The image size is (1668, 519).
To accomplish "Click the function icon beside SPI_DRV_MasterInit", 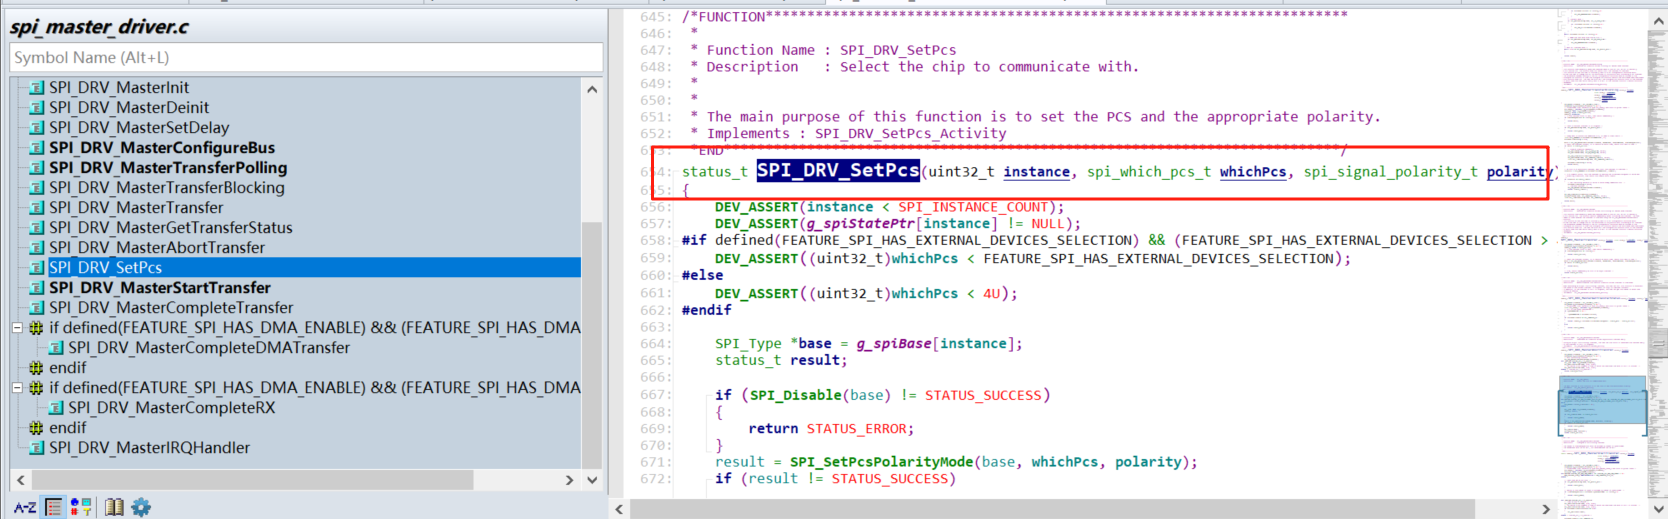I will click(x=37, y=88).
